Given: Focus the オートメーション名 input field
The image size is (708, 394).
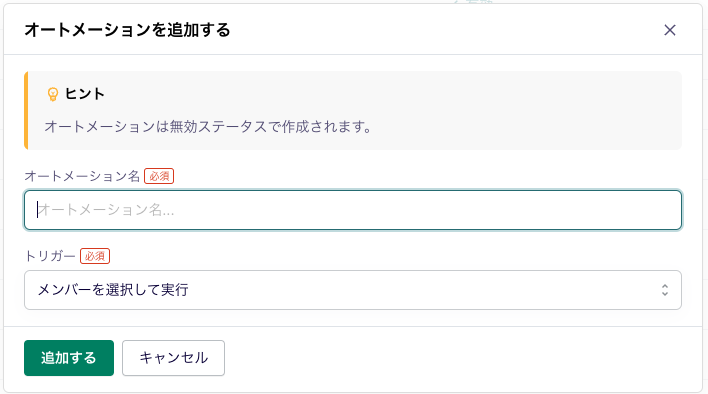Looking at the screenshot, I should click(353, 210).
